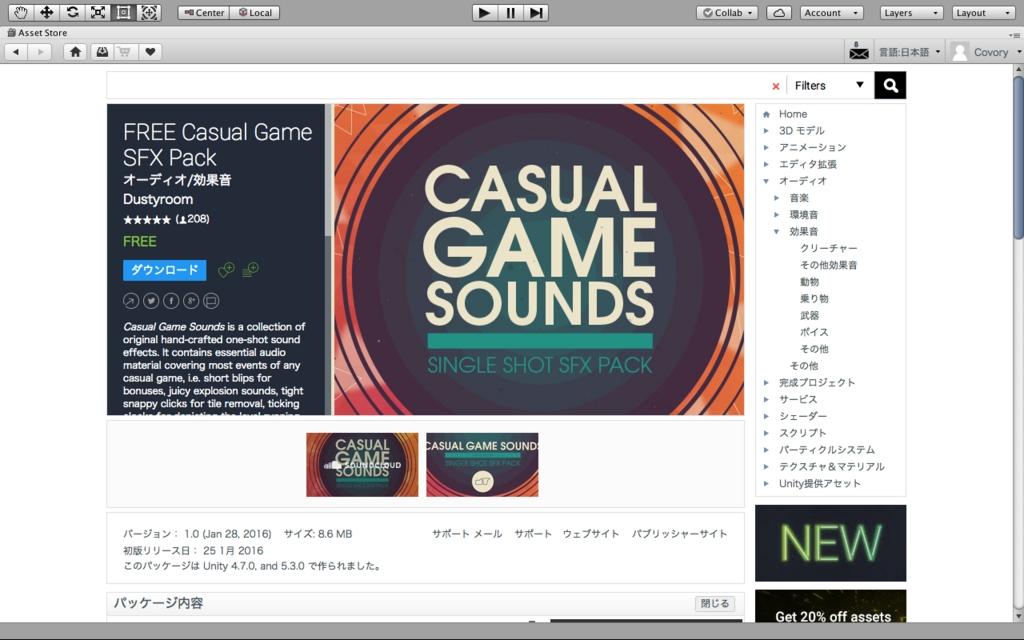Image resolution: width=1024 pixels, height=640 pixels.
Task: Open the wish list heart icon
Action: 150,52
